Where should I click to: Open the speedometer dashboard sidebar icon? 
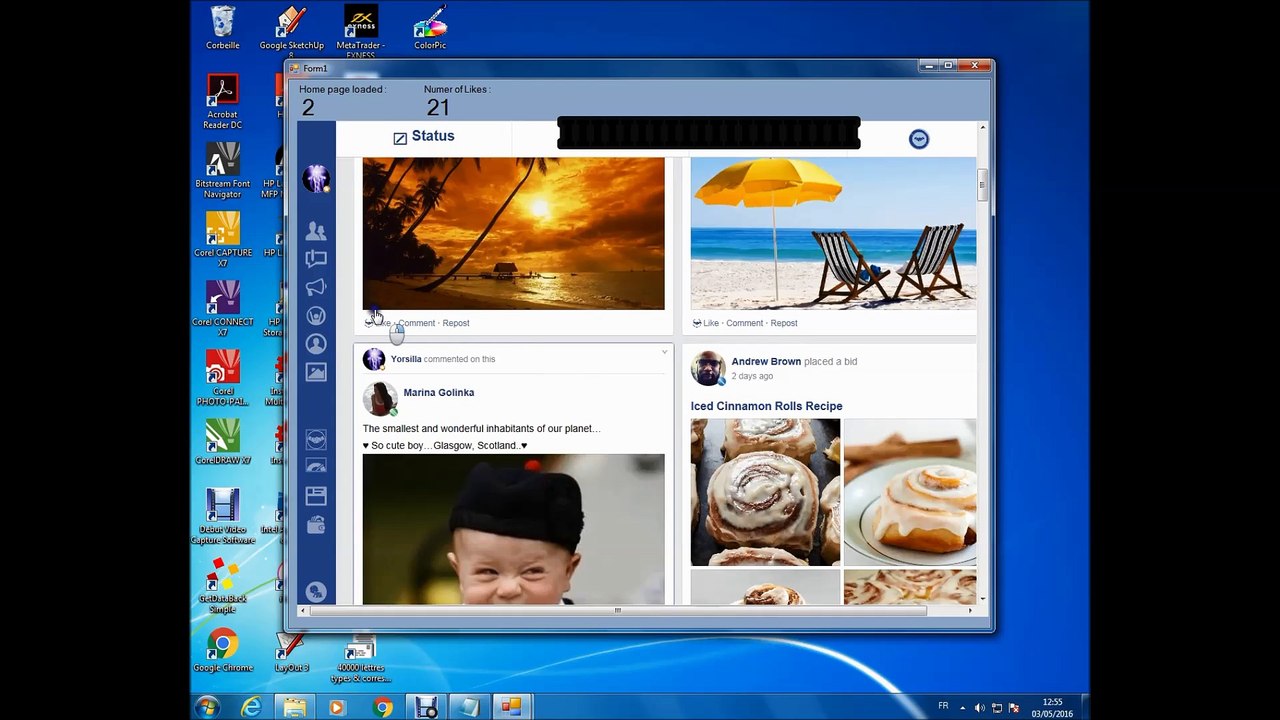pyautogui.click(x=316, y=467)
